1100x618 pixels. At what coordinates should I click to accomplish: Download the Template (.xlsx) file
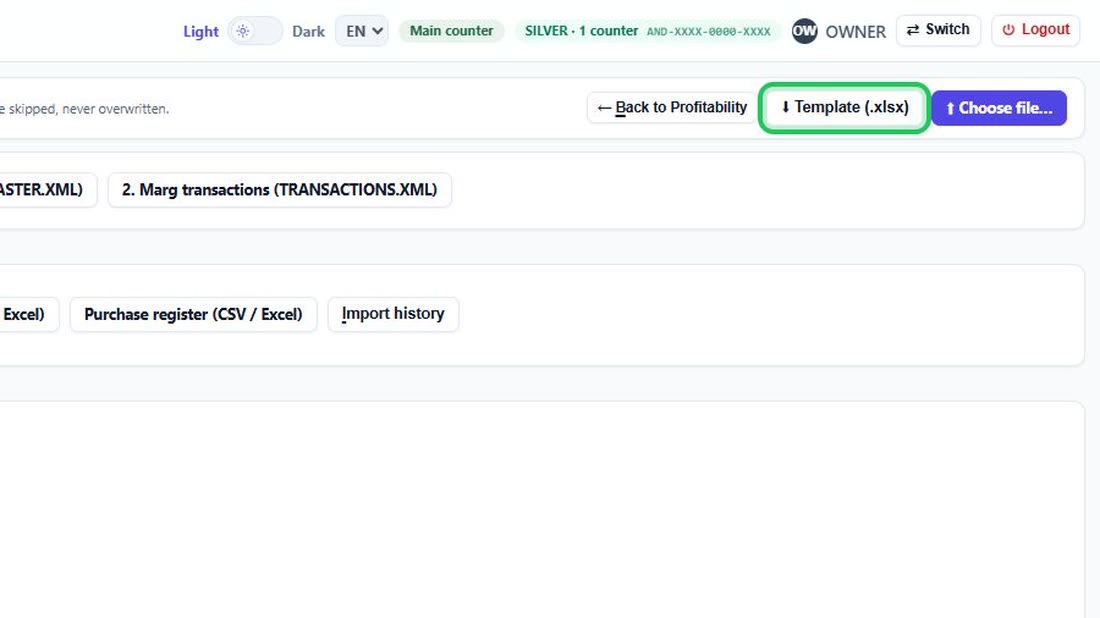point(844,107)
